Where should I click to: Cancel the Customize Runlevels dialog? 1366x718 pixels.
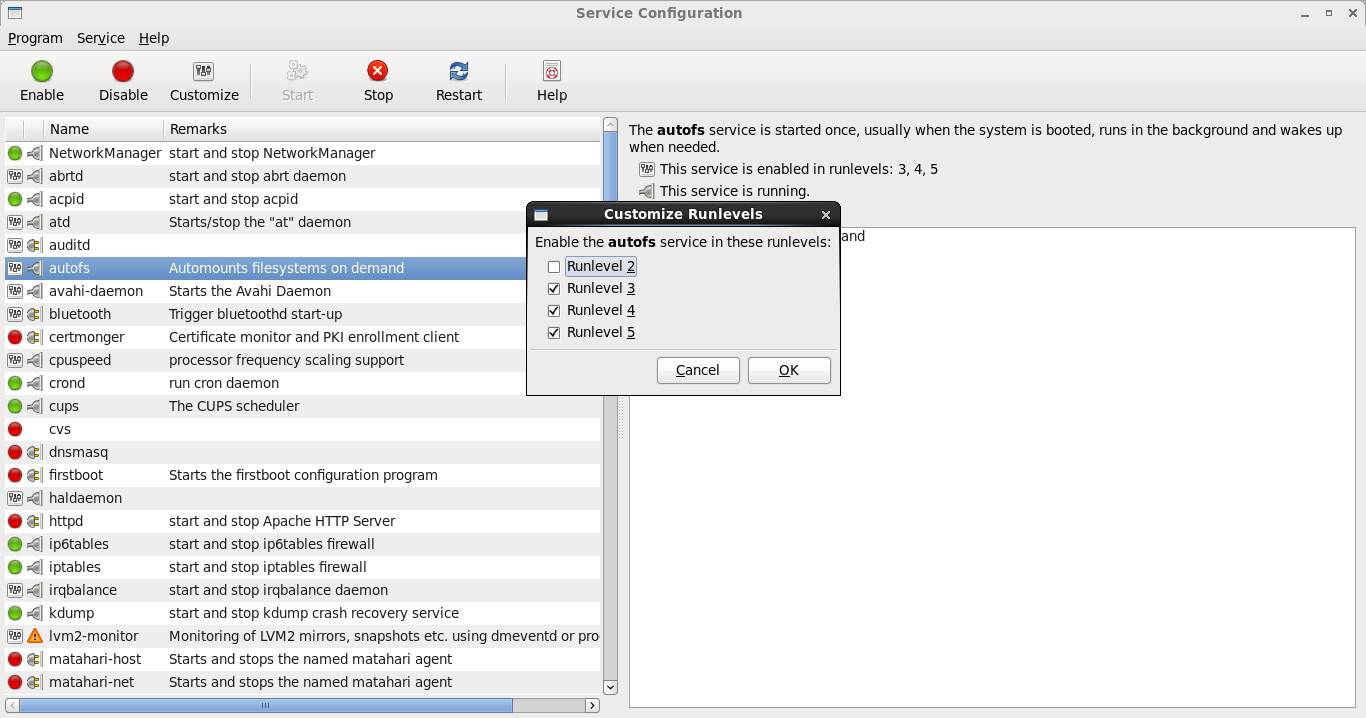[x=698, y=370]
